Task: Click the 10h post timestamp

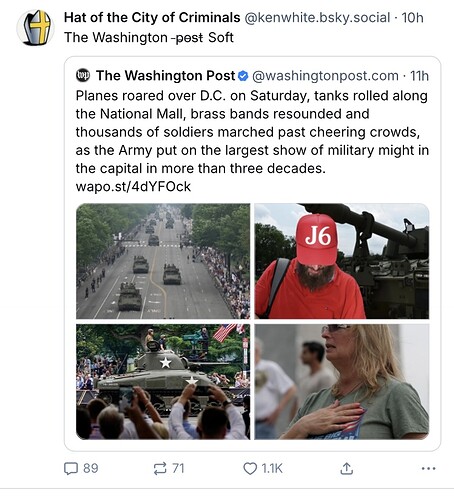Action: point(412,17)
